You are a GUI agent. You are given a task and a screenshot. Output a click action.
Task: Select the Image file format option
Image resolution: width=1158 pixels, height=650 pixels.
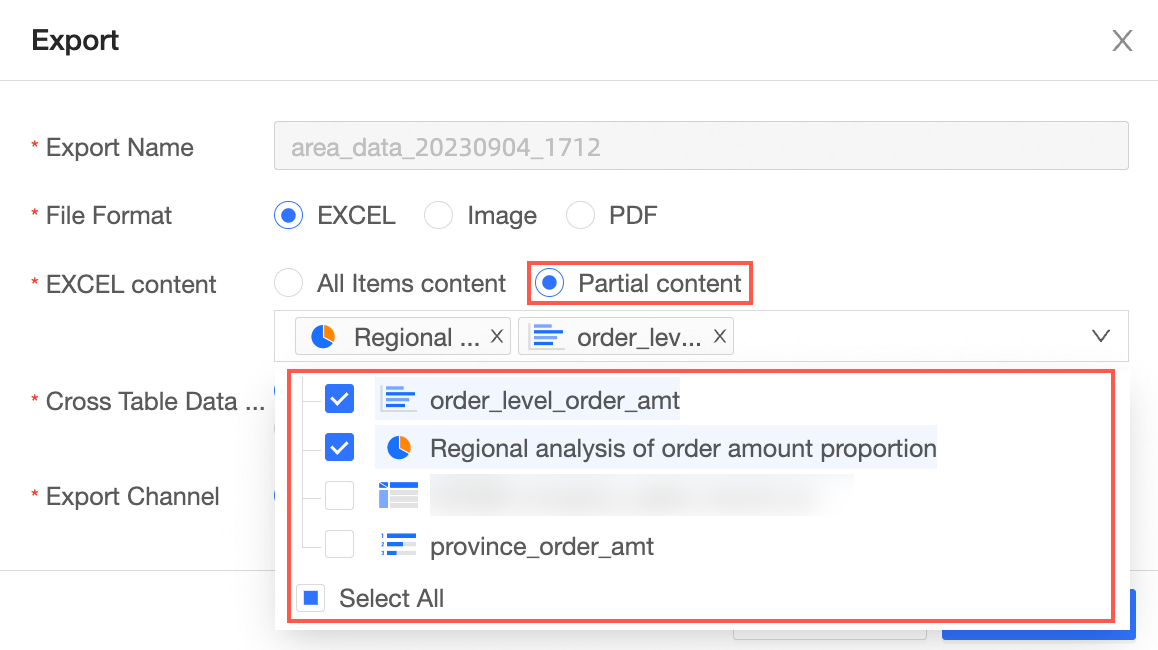(x=438, y=216)
